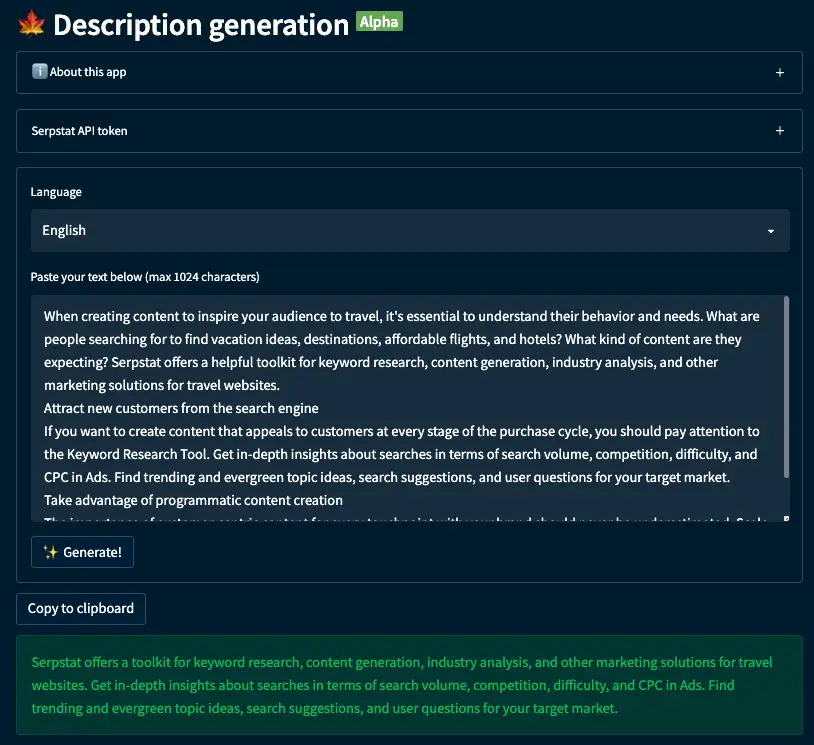This screenshot has height=745, width=814.
Task: Click inside the paste-your-text area
Action: coord(410,408)
